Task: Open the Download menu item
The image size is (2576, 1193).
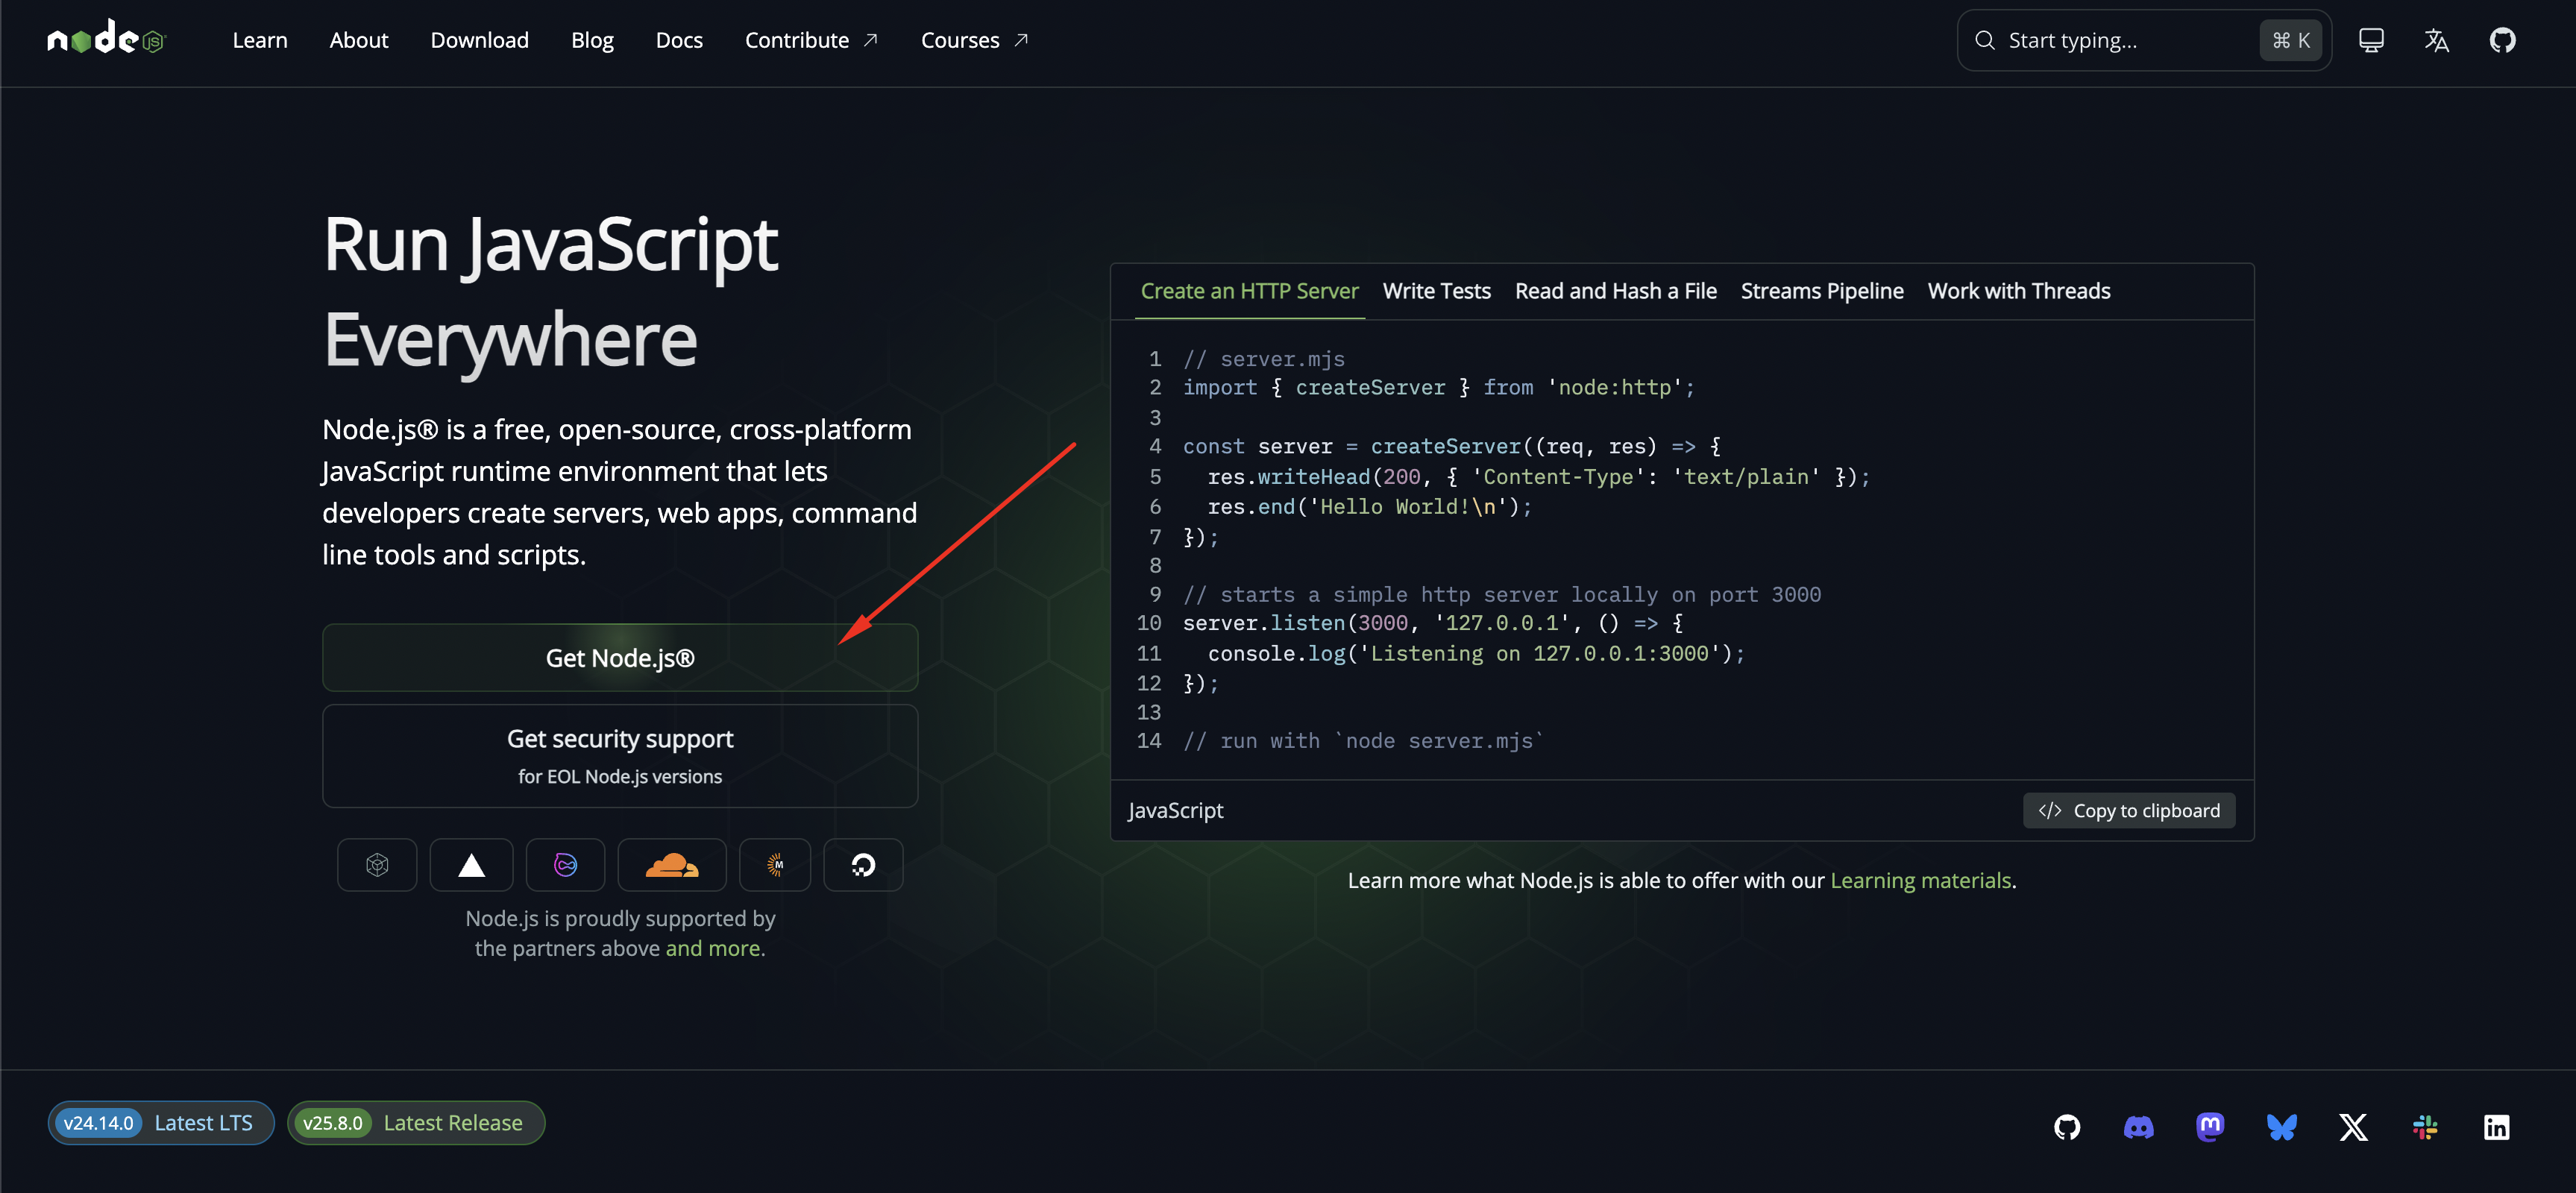Action: [x=479, y=40]
